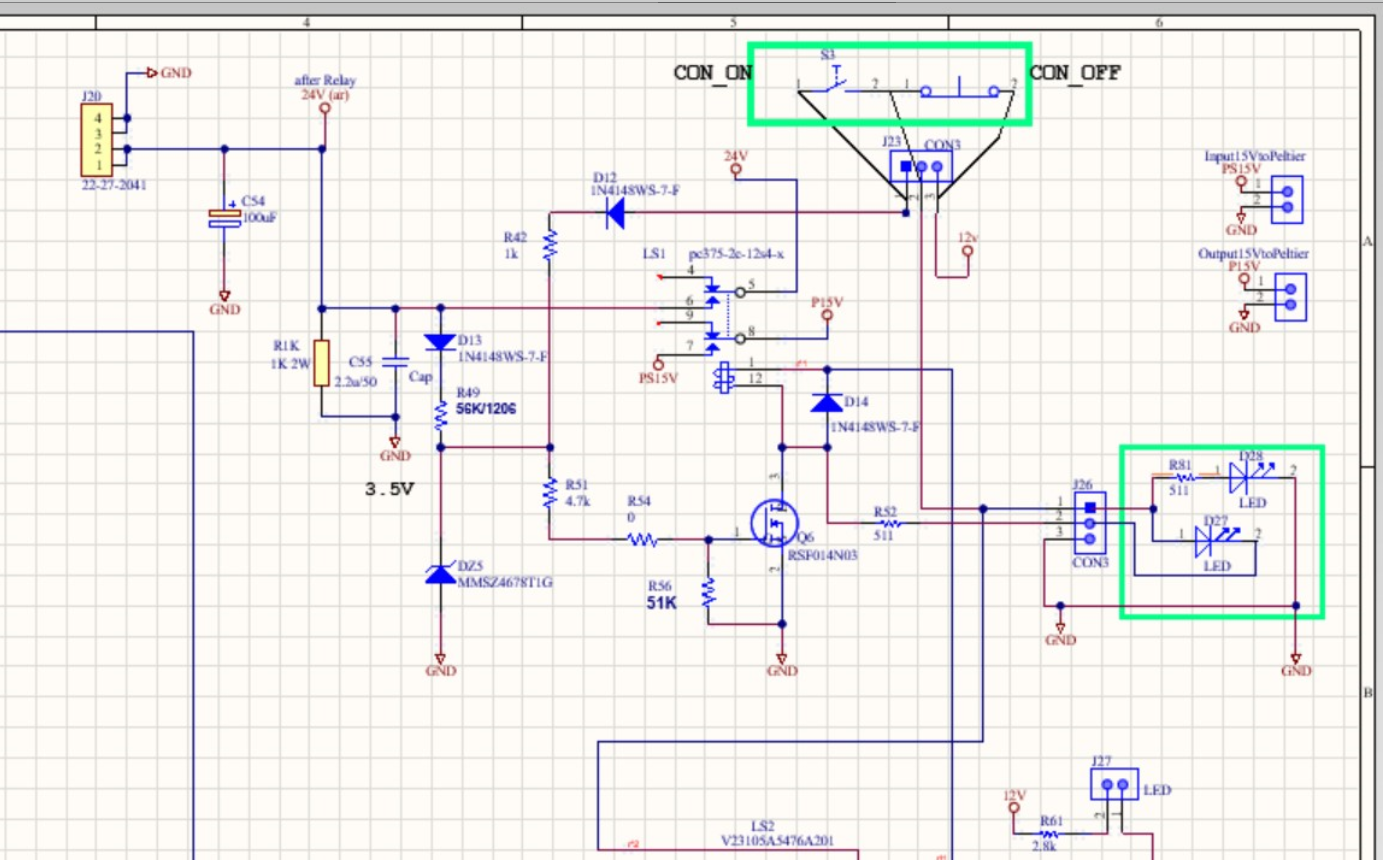The width and height of the screenshot is (1383, 867).
Task: Select the Input15VtoPeltier connector symbol
Action: coord(1289,199)
